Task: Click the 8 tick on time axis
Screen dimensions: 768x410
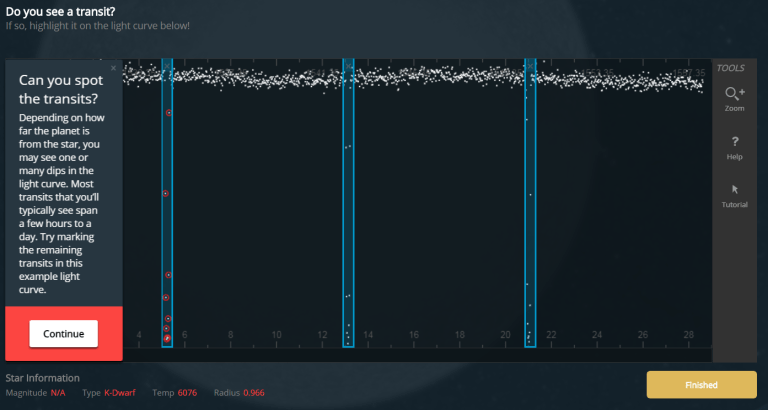Action: pos(231,334)
